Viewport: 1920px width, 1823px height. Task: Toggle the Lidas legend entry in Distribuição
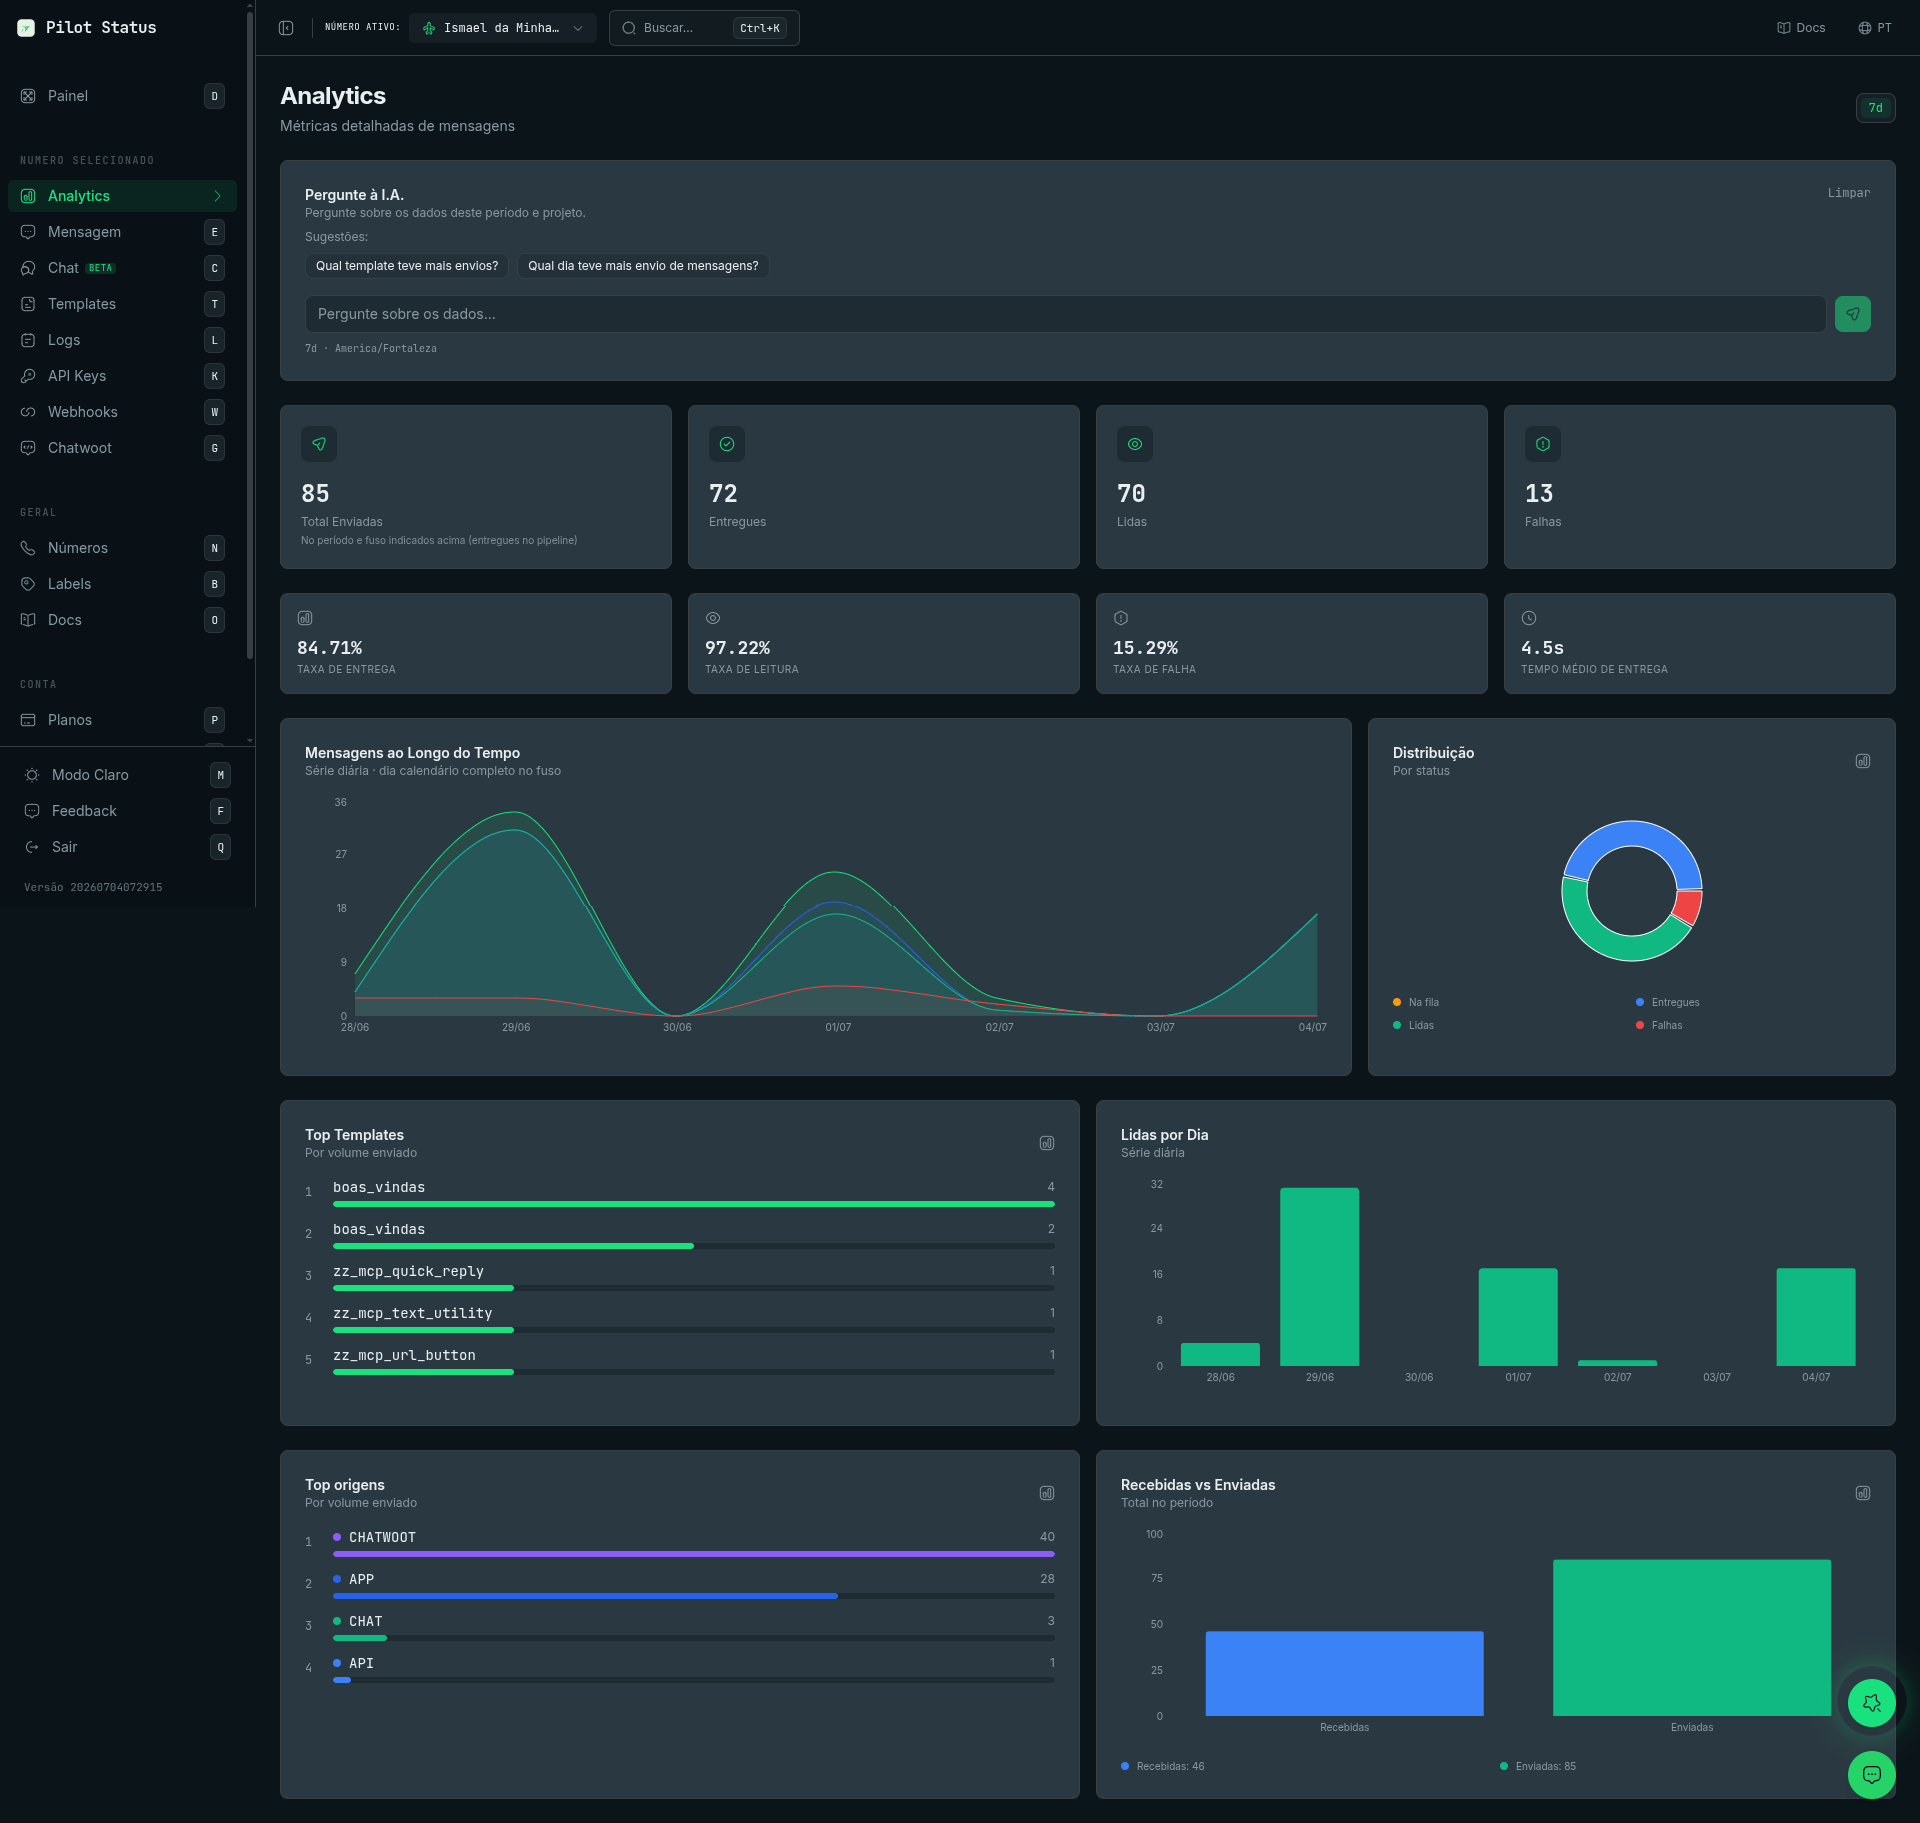coord(1413,1025)
